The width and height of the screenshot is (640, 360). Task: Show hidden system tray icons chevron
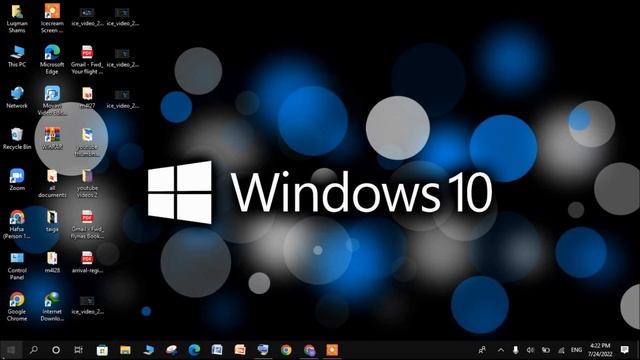(501, 350)
